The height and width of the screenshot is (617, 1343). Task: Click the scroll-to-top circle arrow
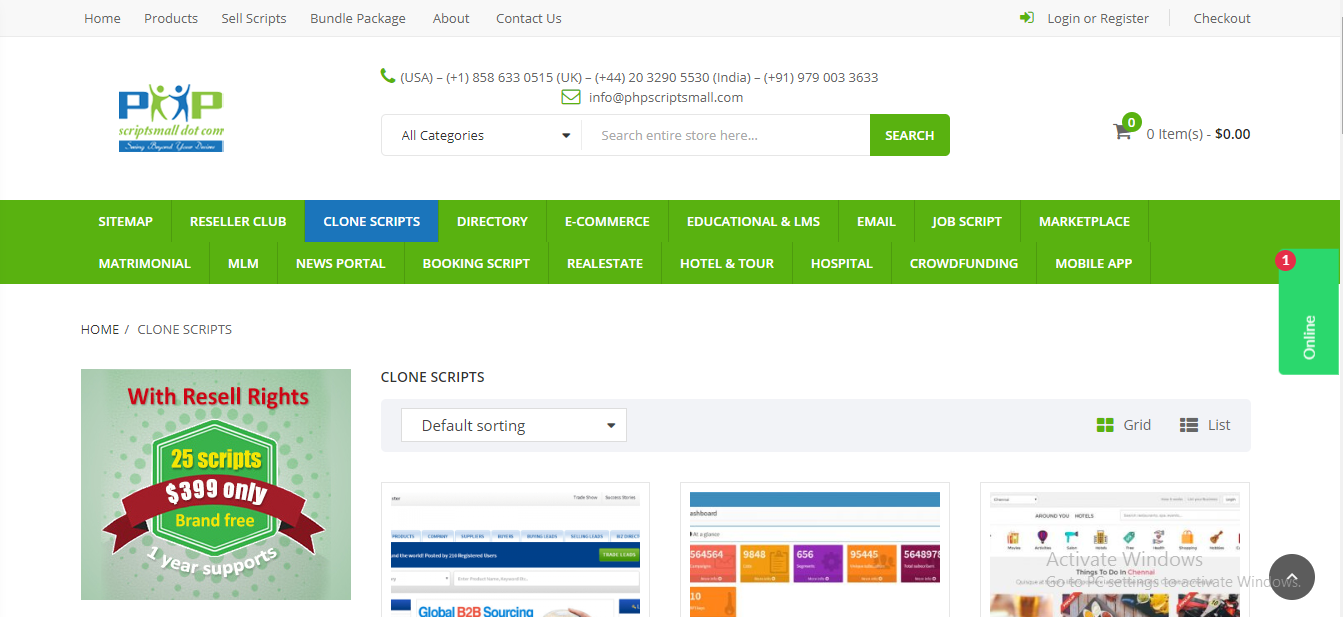point(1291,577)
